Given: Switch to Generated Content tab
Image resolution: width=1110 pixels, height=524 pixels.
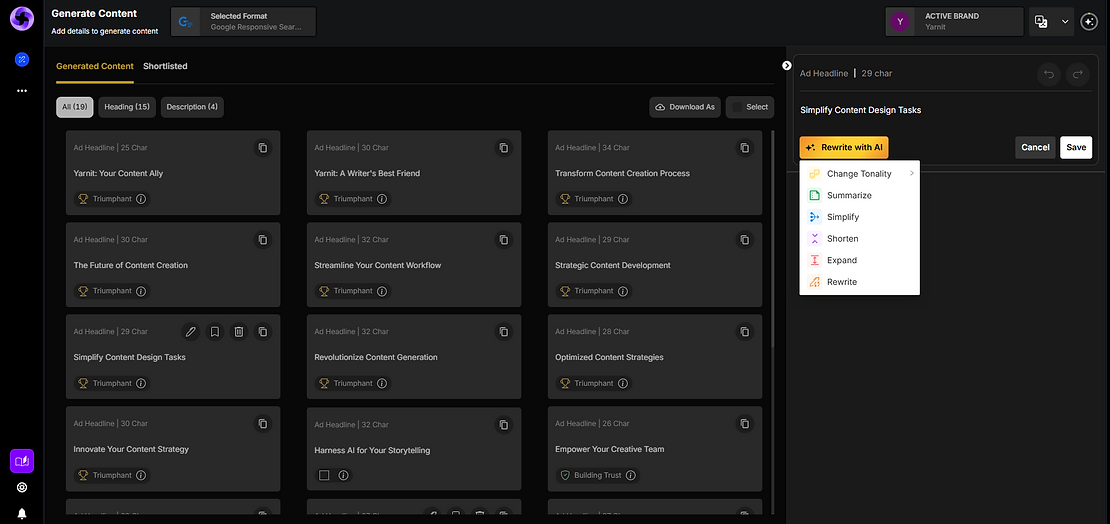Looking at the screenshot, I should (x=95, y=66).
